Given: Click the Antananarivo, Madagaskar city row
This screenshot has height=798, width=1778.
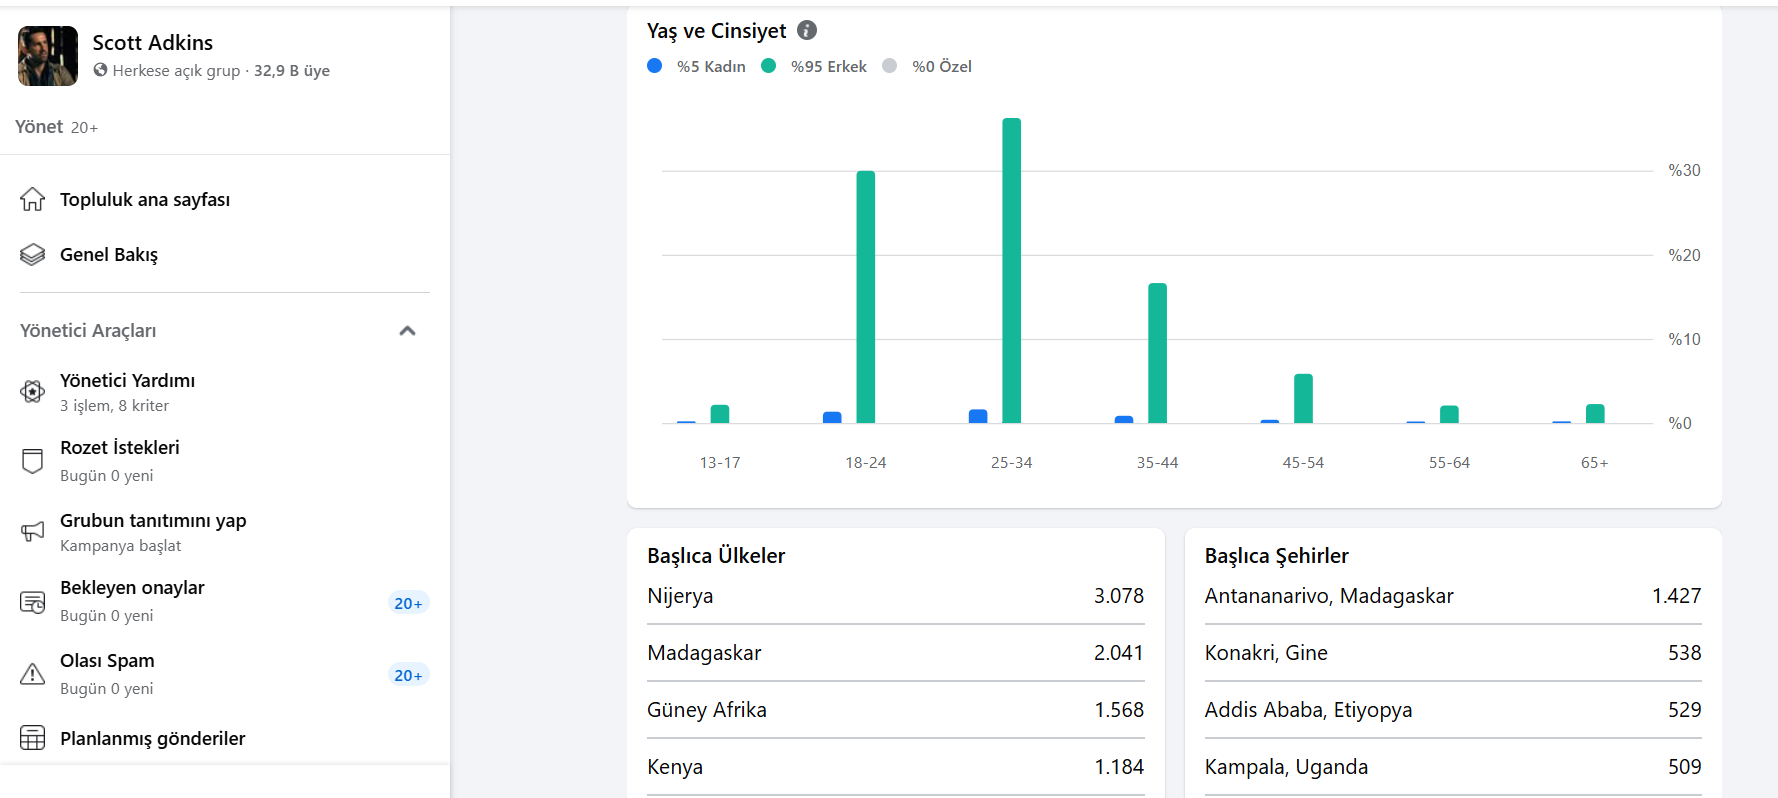Looking at the screenshot, I should 1453,596.
